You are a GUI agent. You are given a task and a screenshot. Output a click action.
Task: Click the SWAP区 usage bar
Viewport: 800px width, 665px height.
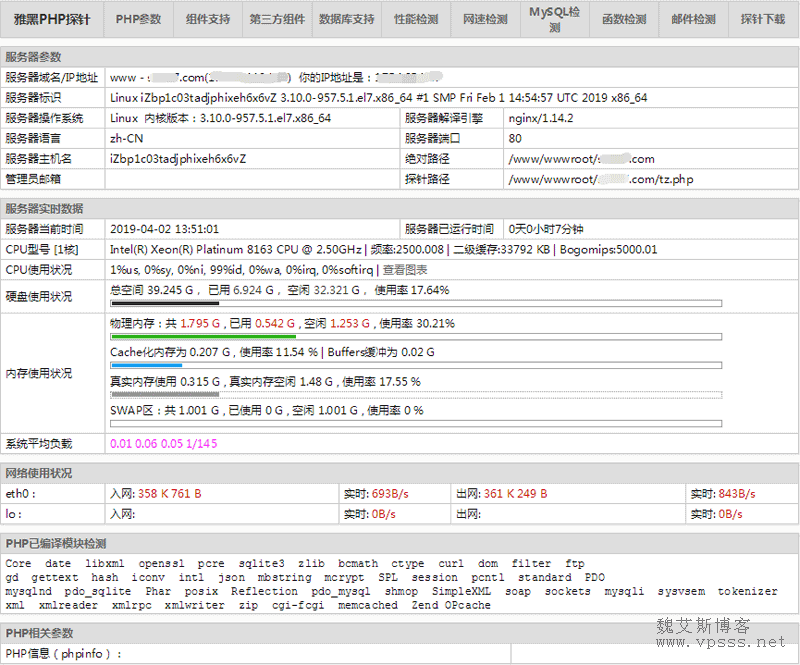(x=414, y=423)
